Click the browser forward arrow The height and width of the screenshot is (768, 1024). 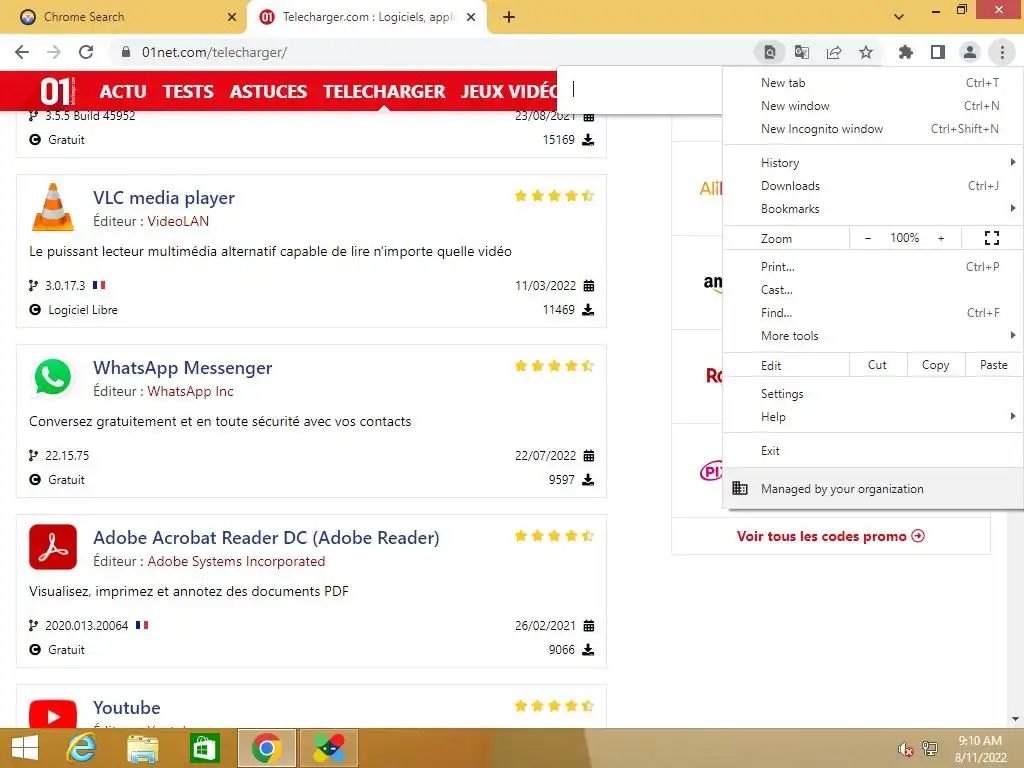click(x=54, y=52)
